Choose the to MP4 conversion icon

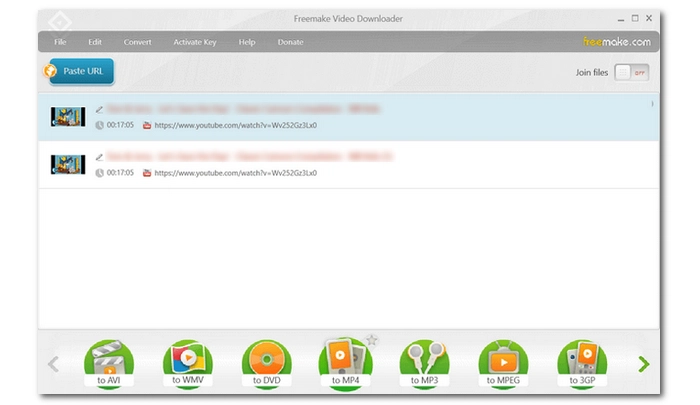click(x=346, y=364)
